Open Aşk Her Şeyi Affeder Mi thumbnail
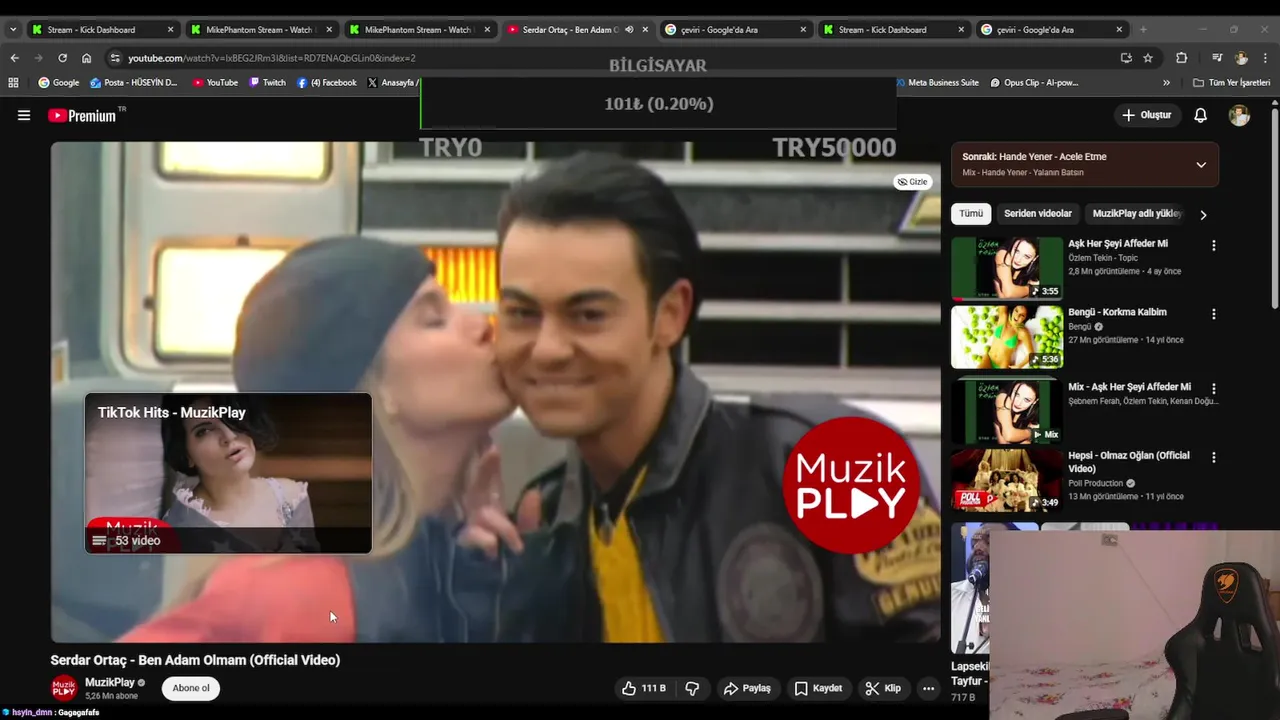 click(x=1007, y=268)
